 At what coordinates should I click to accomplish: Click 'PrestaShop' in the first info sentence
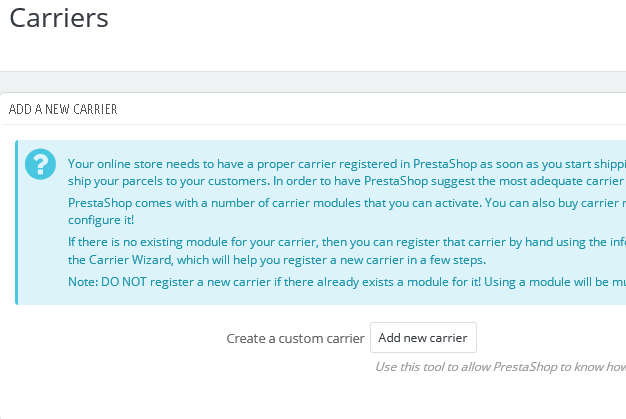(x=445, y=164)
